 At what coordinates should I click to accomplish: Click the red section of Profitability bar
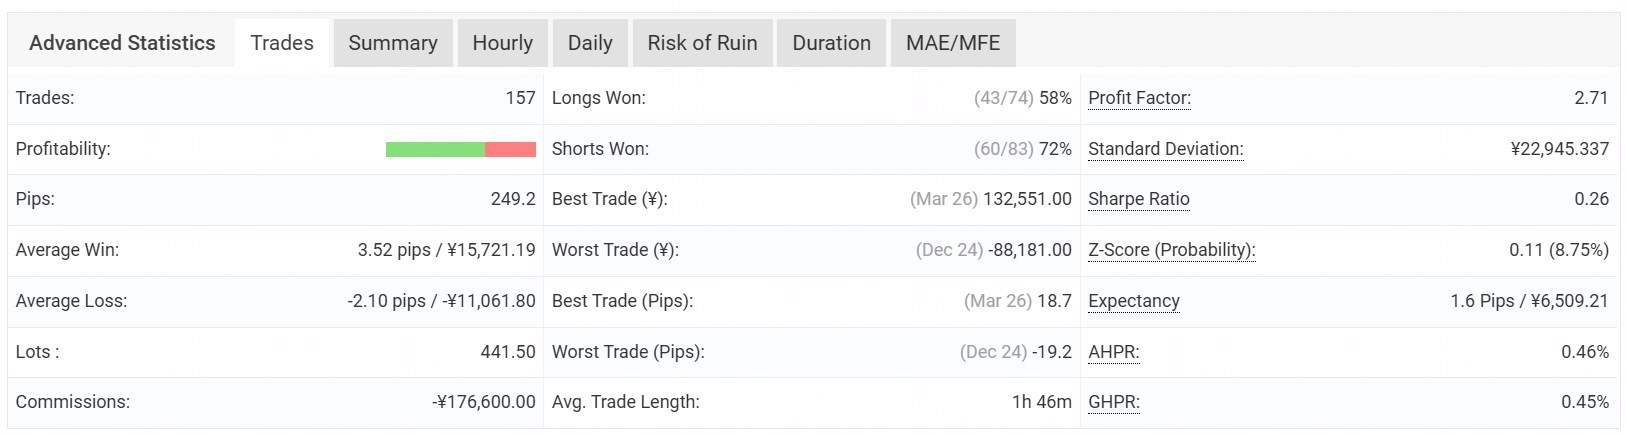(x=511, y=149)
